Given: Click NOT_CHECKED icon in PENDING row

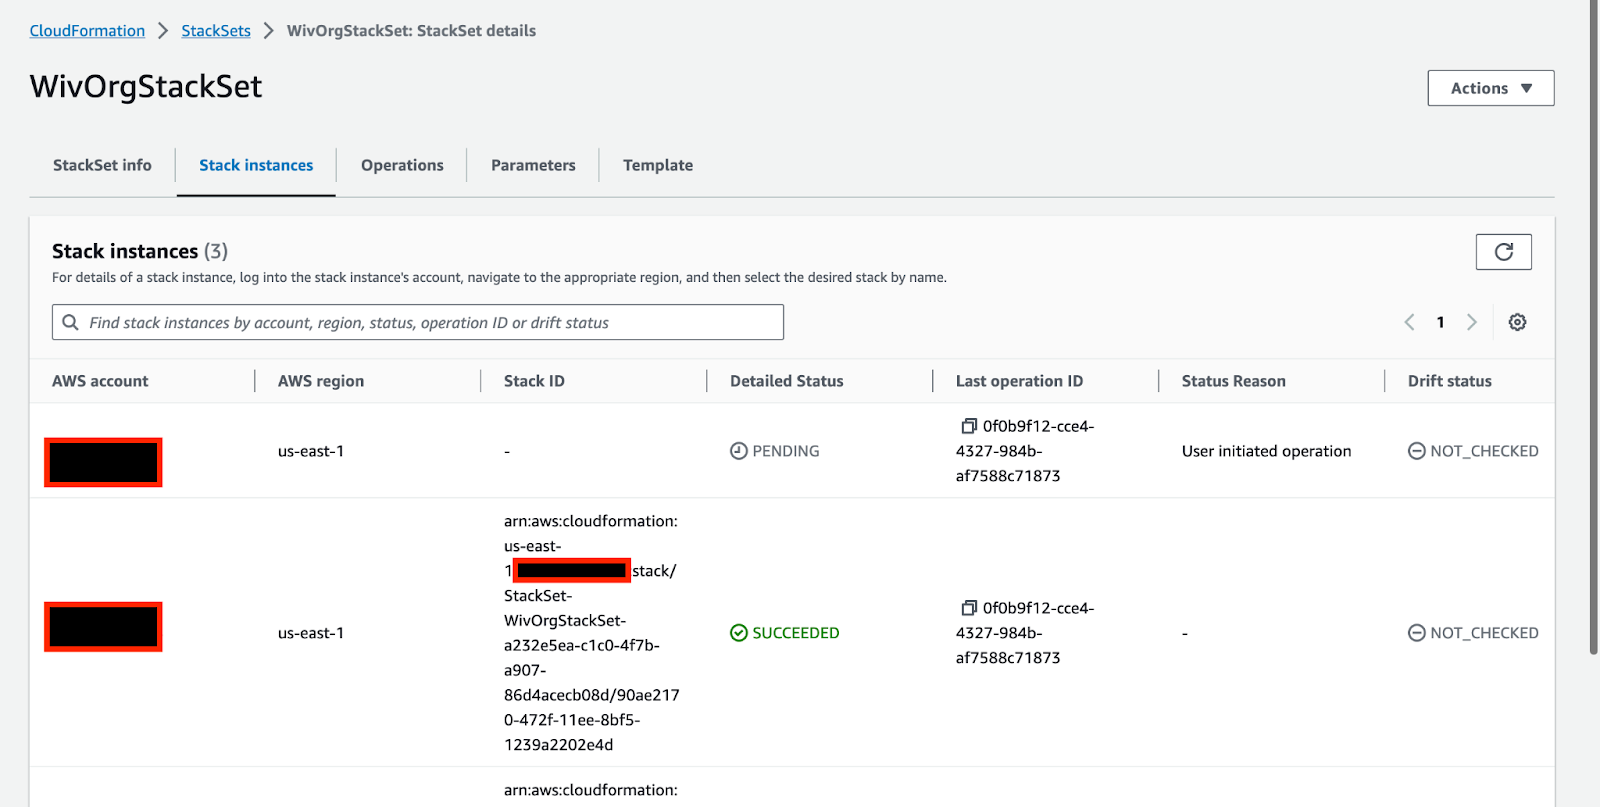Looking at the screenshot, I should [x=1417, y=451].
